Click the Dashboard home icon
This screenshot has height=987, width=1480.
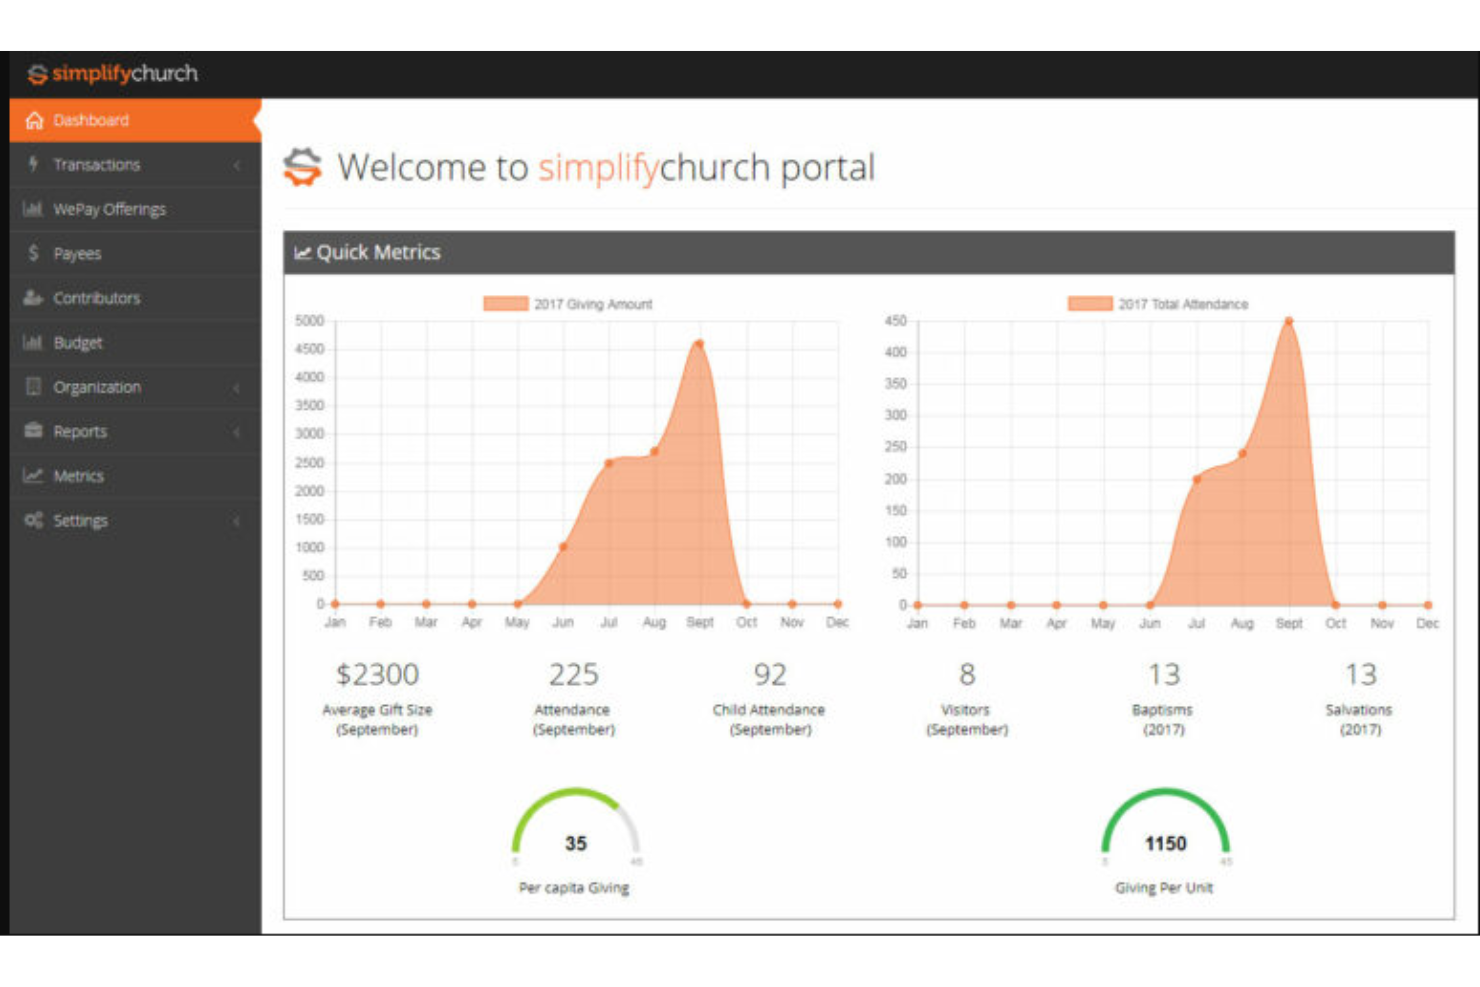pyautogui.click(x=34, y=120)
